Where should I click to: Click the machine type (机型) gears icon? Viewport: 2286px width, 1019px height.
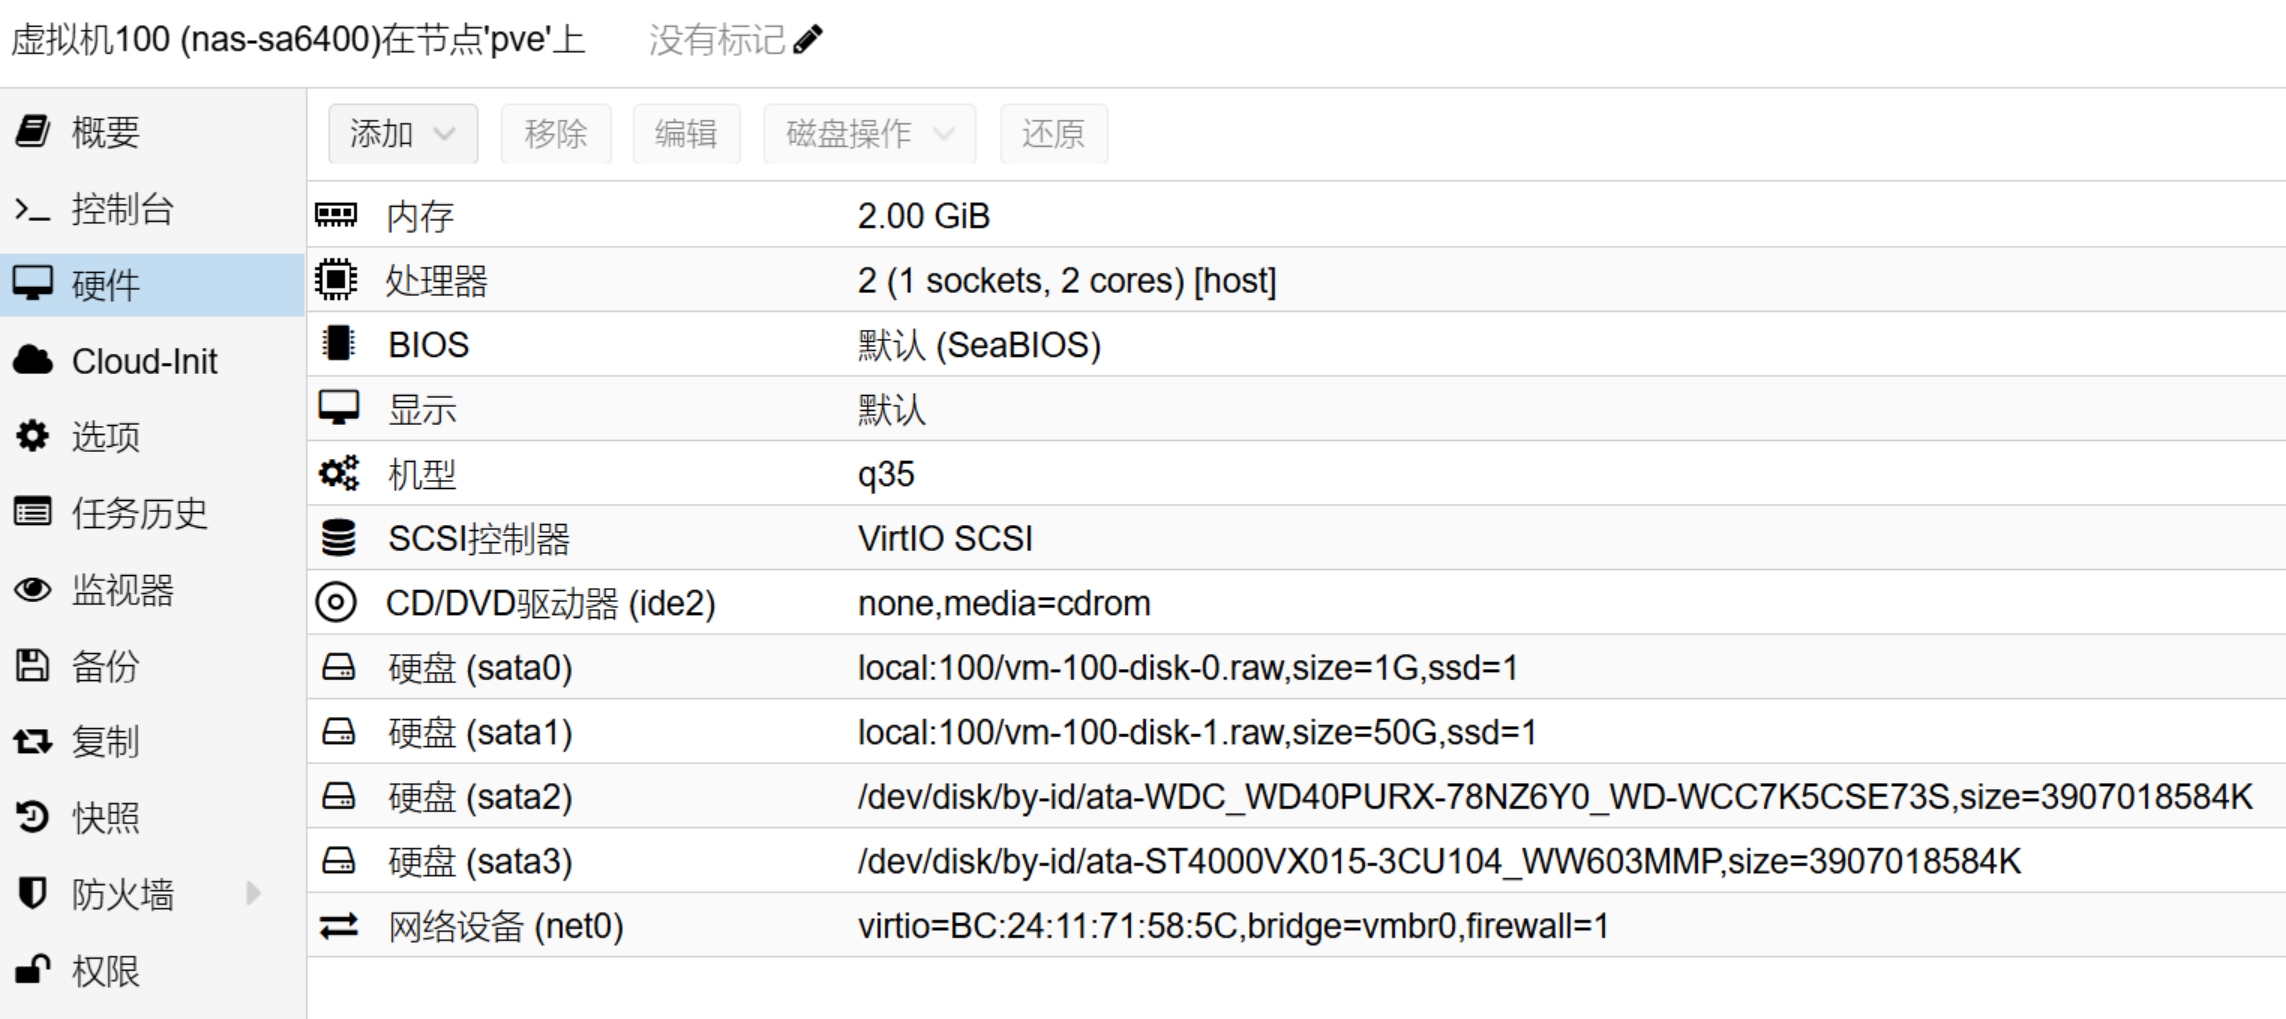coord(338,474)
